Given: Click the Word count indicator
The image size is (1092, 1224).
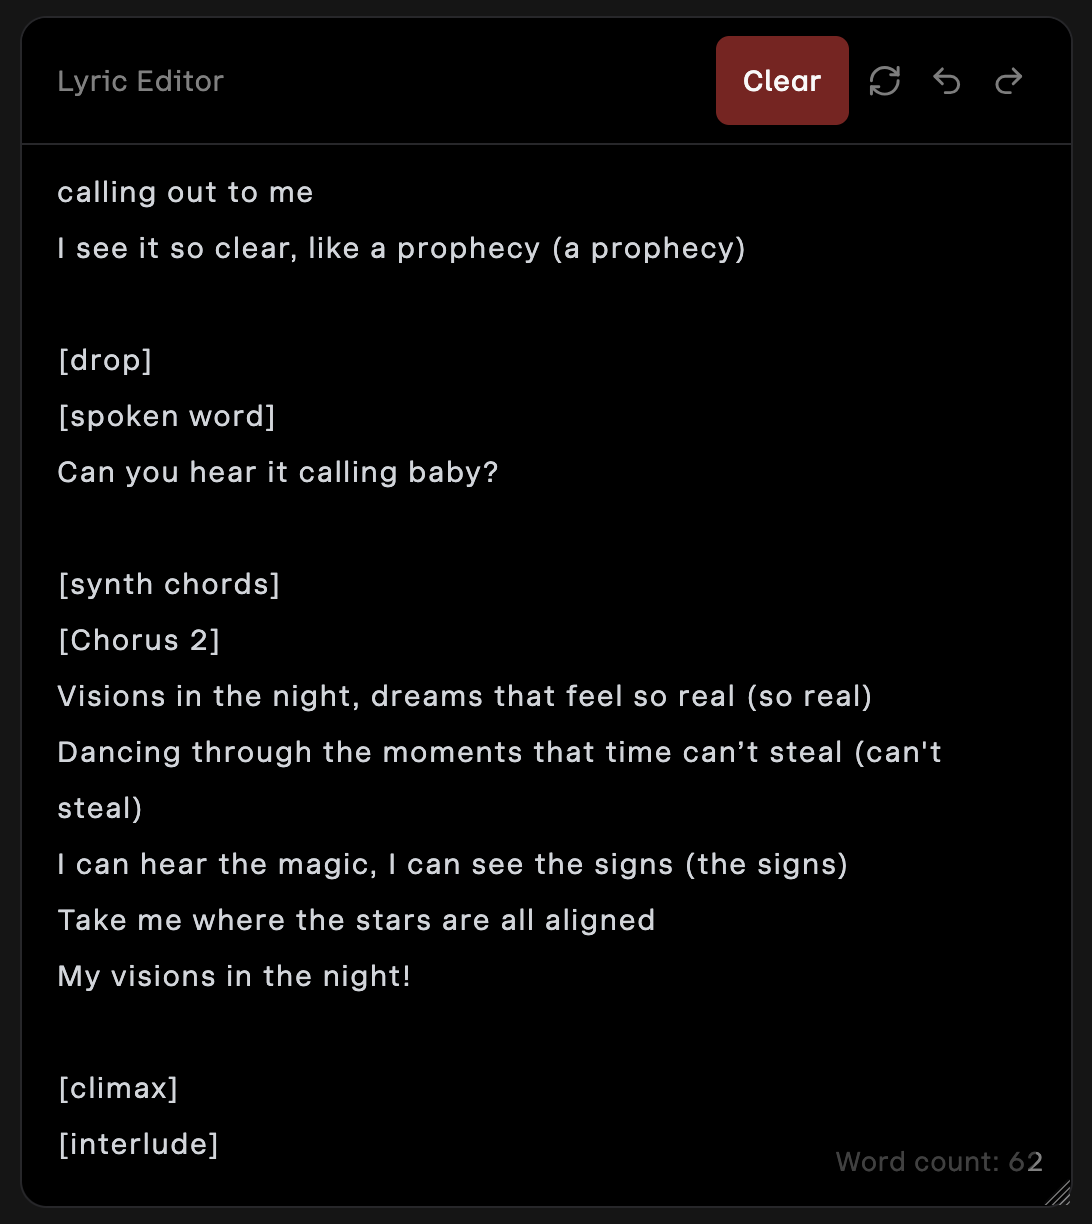Looking at the screenshot, I should coord(938,1161).
